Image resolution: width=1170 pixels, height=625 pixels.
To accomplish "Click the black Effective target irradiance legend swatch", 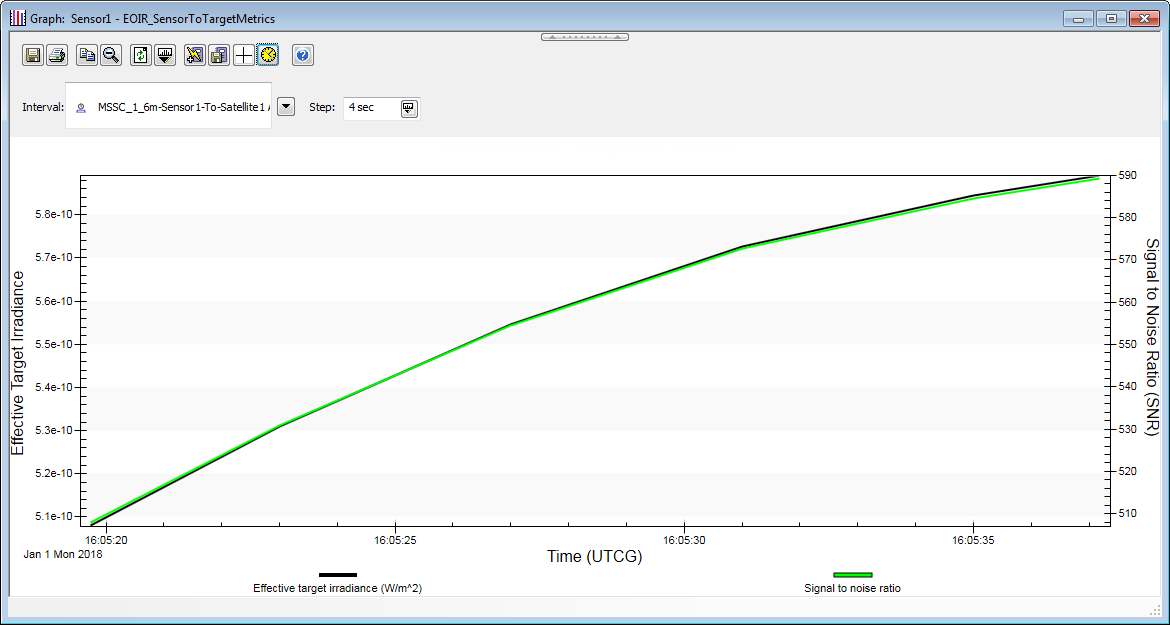I will click(338, 575).
